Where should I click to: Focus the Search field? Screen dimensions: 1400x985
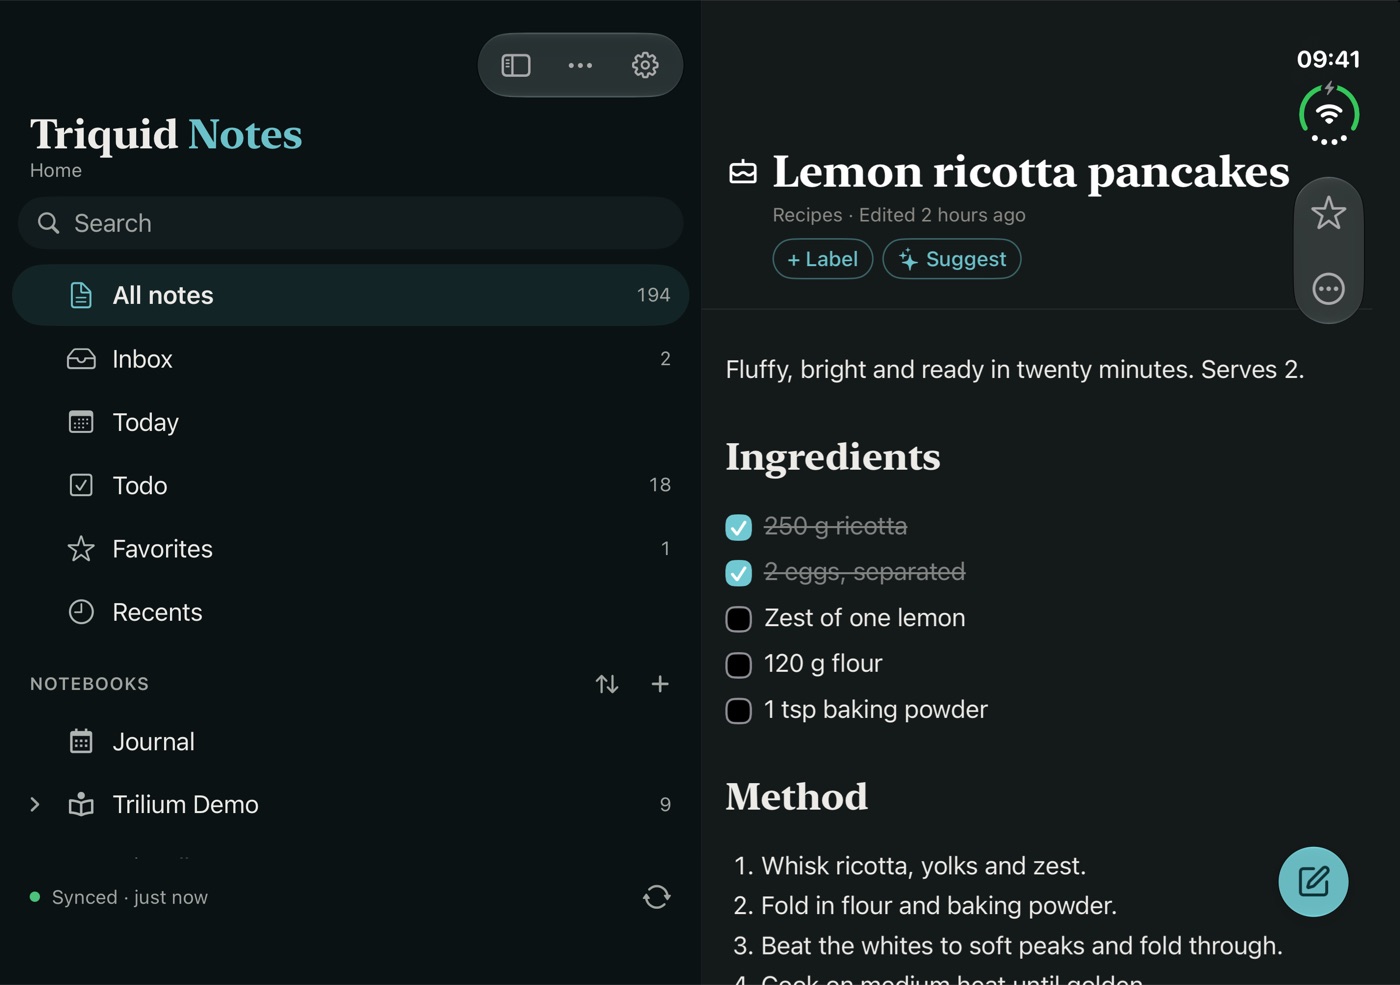pos(350,223)
